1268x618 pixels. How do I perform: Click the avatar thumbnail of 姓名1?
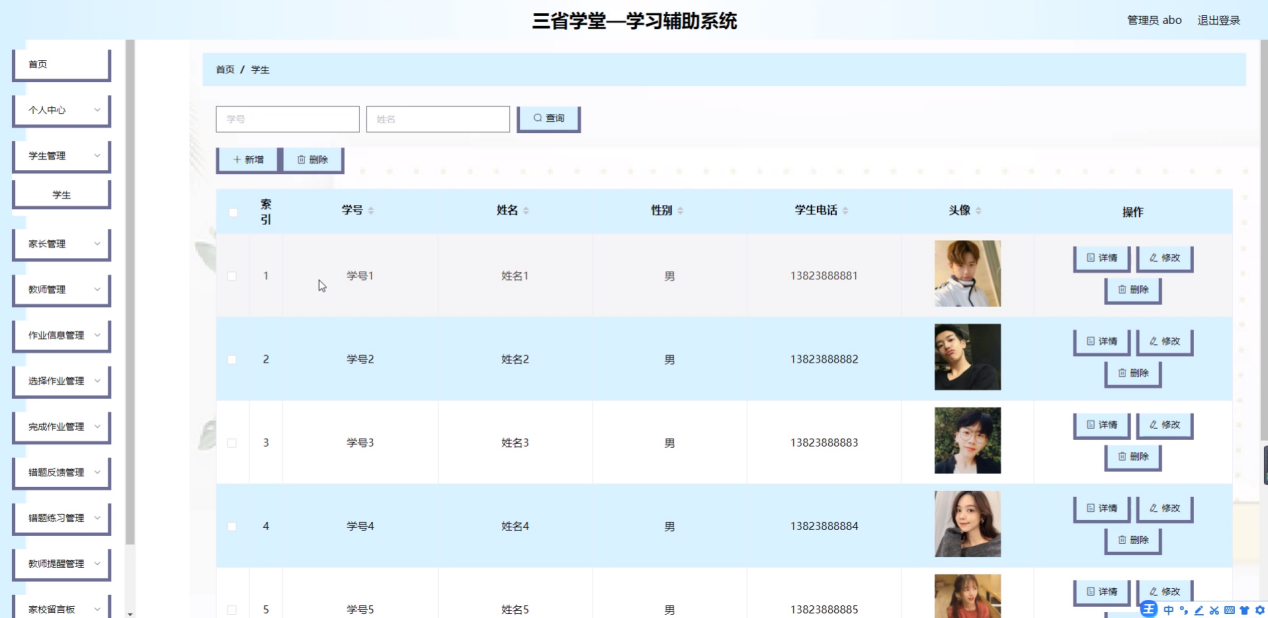click(x=968, y=273)
